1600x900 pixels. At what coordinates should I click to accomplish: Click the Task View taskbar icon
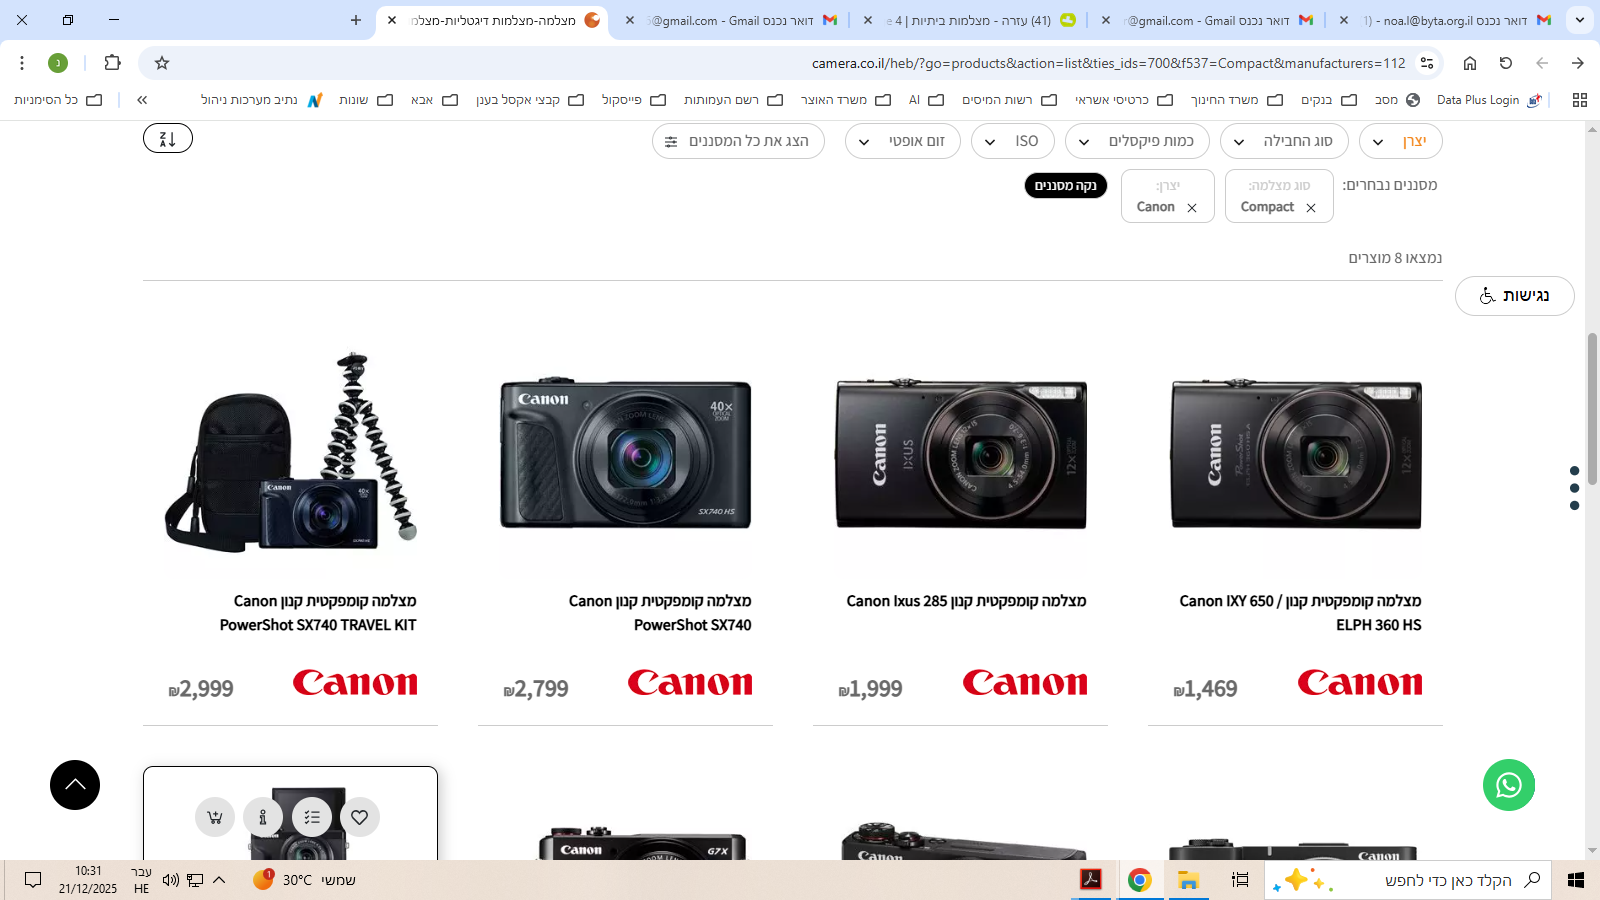[x=1240, y=880]
